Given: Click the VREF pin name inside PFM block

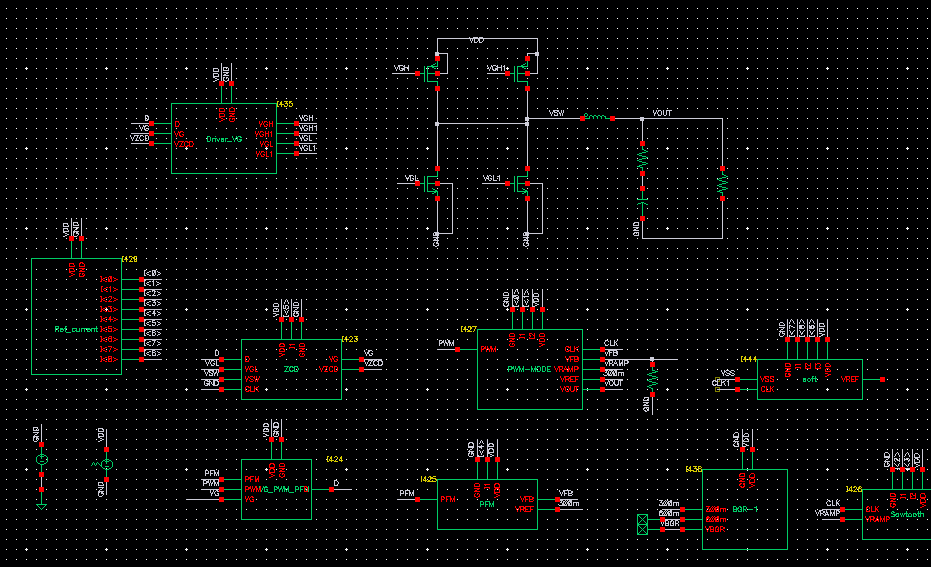Looking at the screenshot, I should click(x=524, y=509).
